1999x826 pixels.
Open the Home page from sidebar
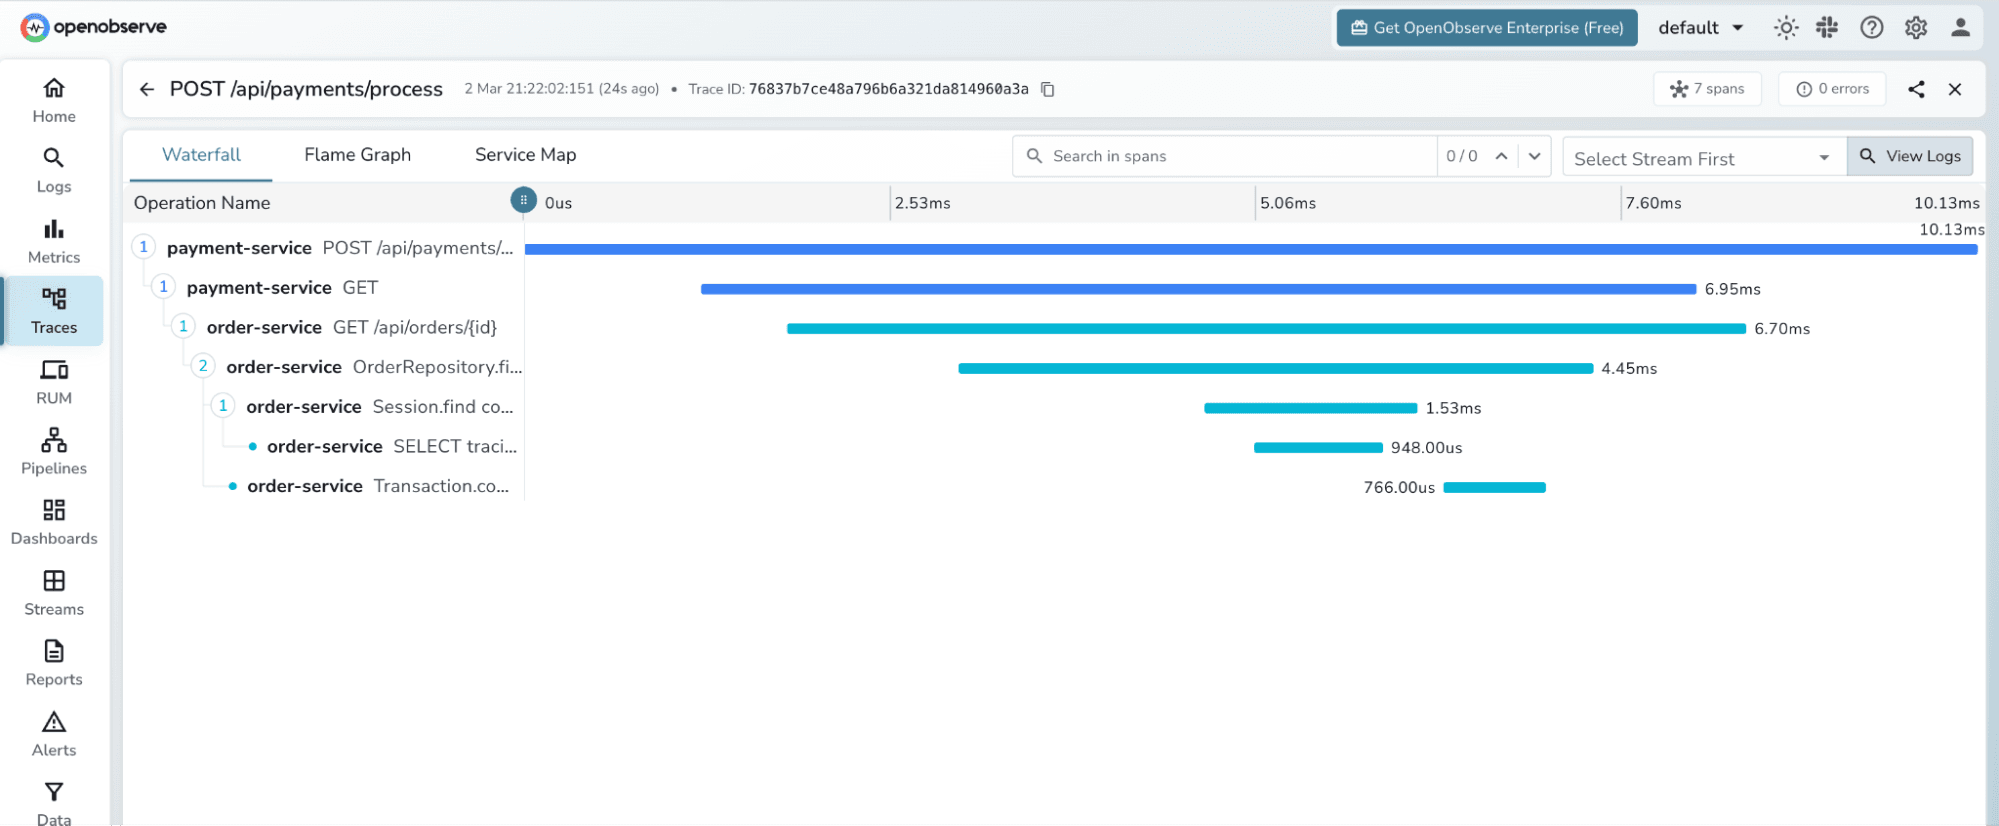point(54,101)
